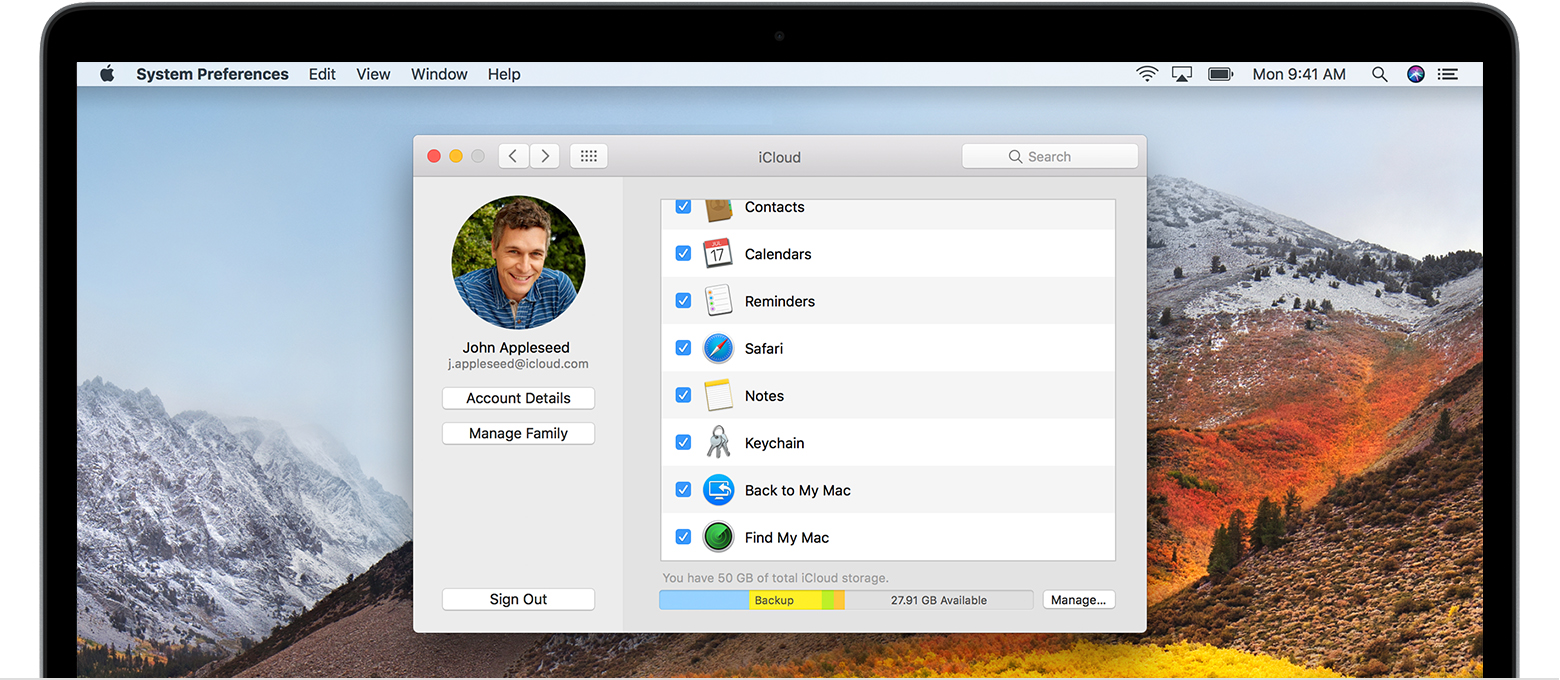This screenshot has height=680, width=1560.
Task: Click the Calendars label
Action: (x=778, y=254)
